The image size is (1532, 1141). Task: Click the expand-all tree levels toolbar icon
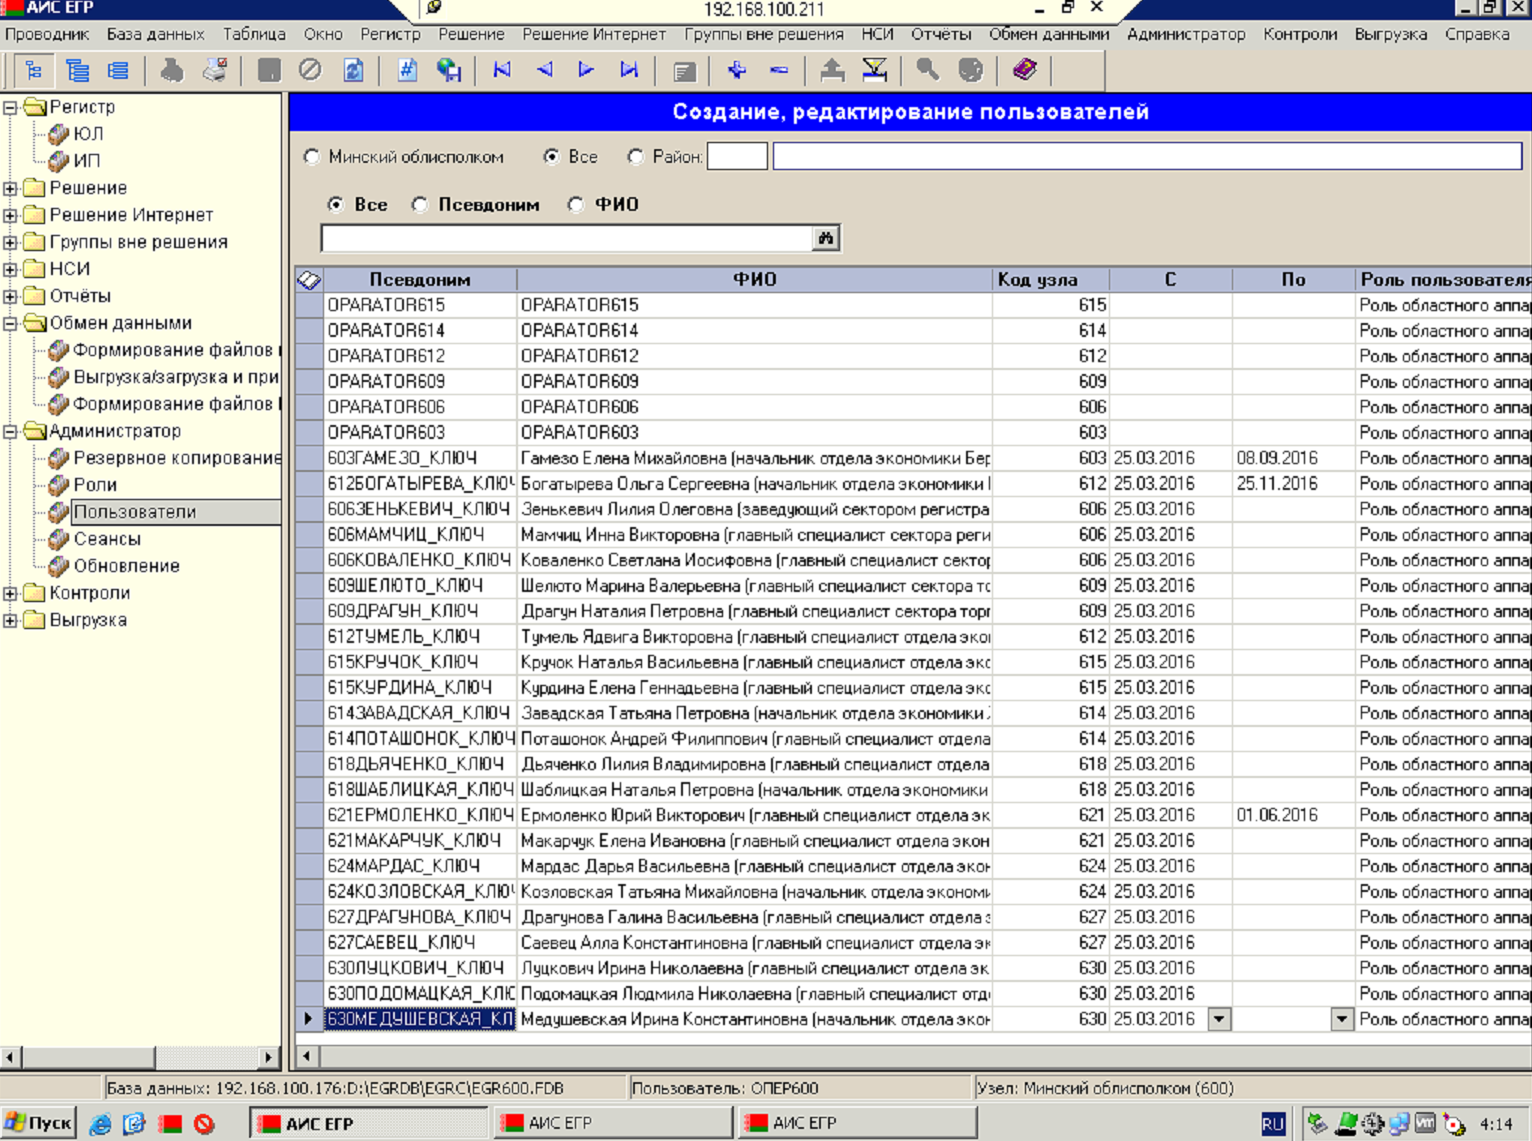click(x=77, y=70)
